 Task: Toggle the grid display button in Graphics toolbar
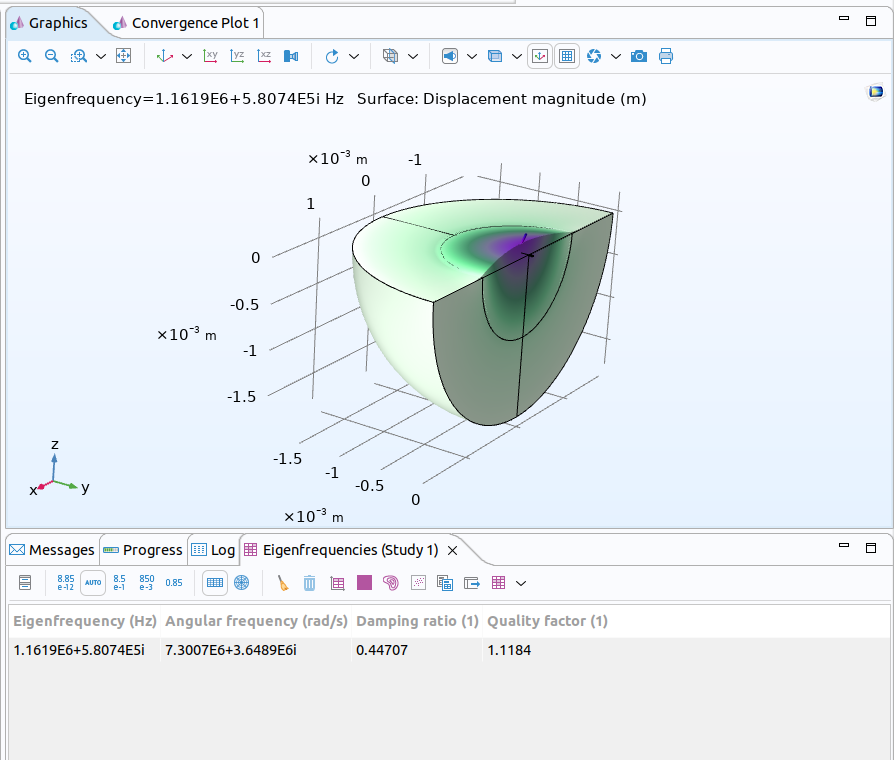[x=567, y=56]
